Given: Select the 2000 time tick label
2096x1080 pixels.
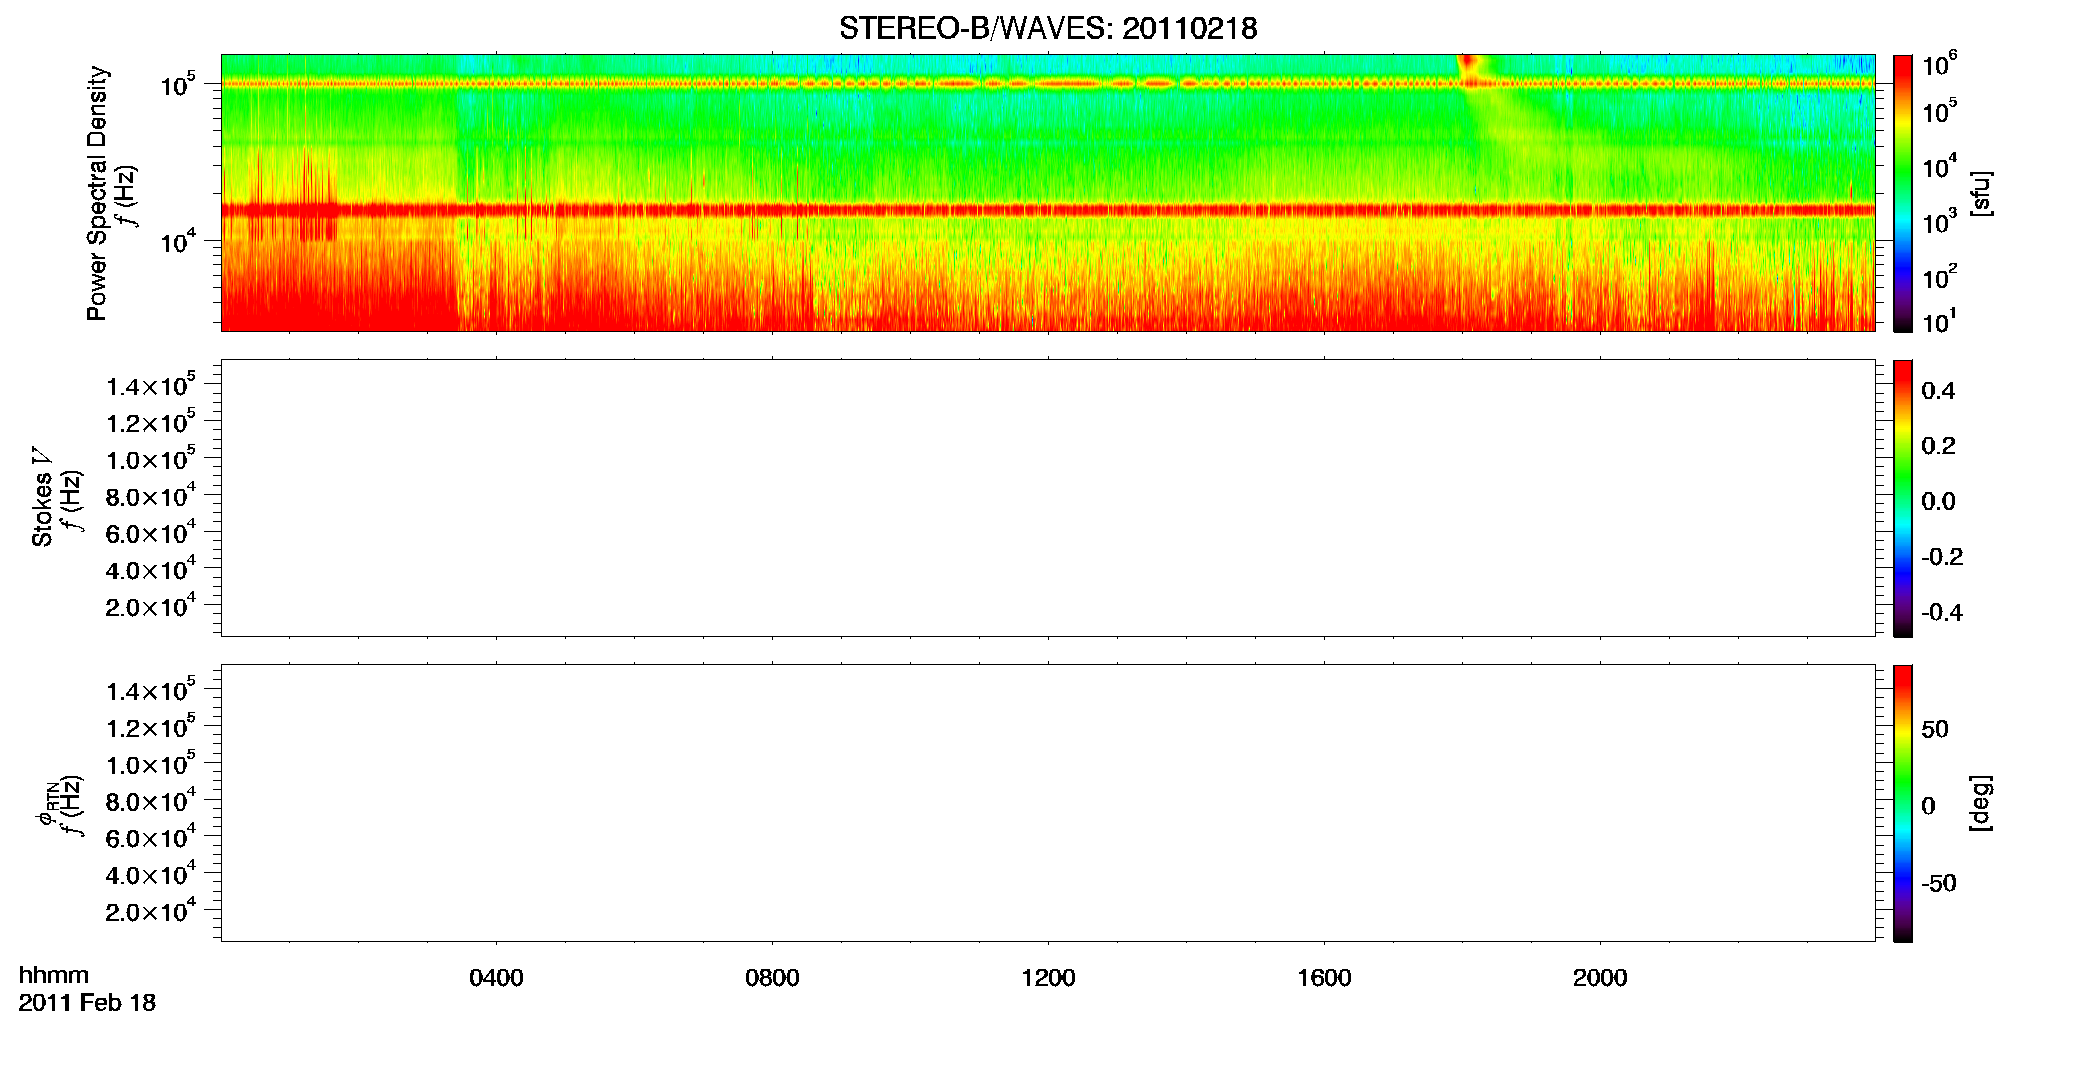Looking at the screenshot, I should (1600, 978).
